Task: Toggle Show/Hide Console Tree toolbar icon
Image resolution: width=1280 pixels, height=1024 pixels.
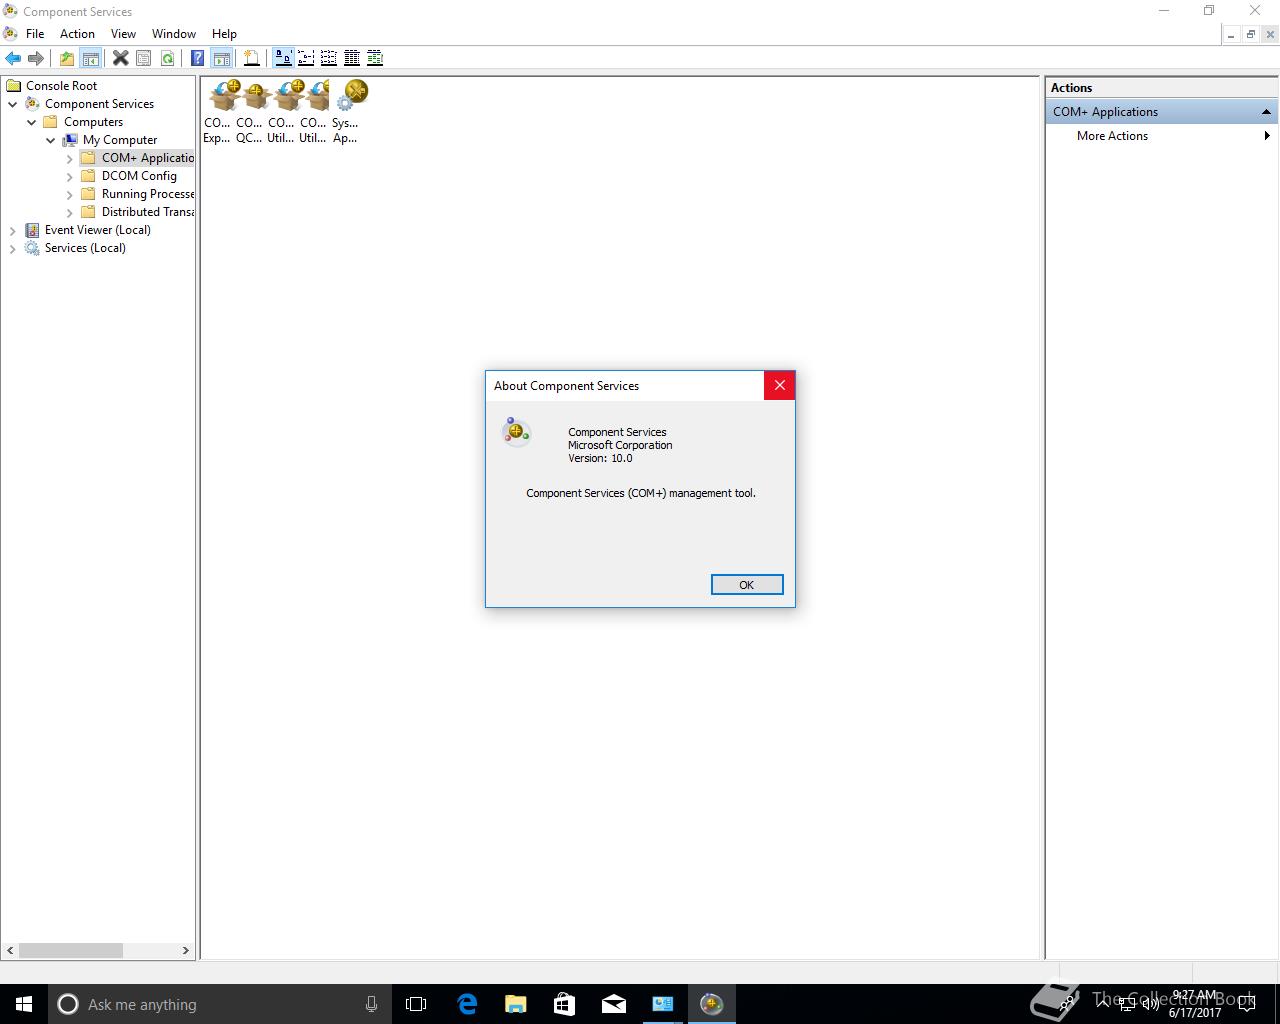Action: point(90,58)
